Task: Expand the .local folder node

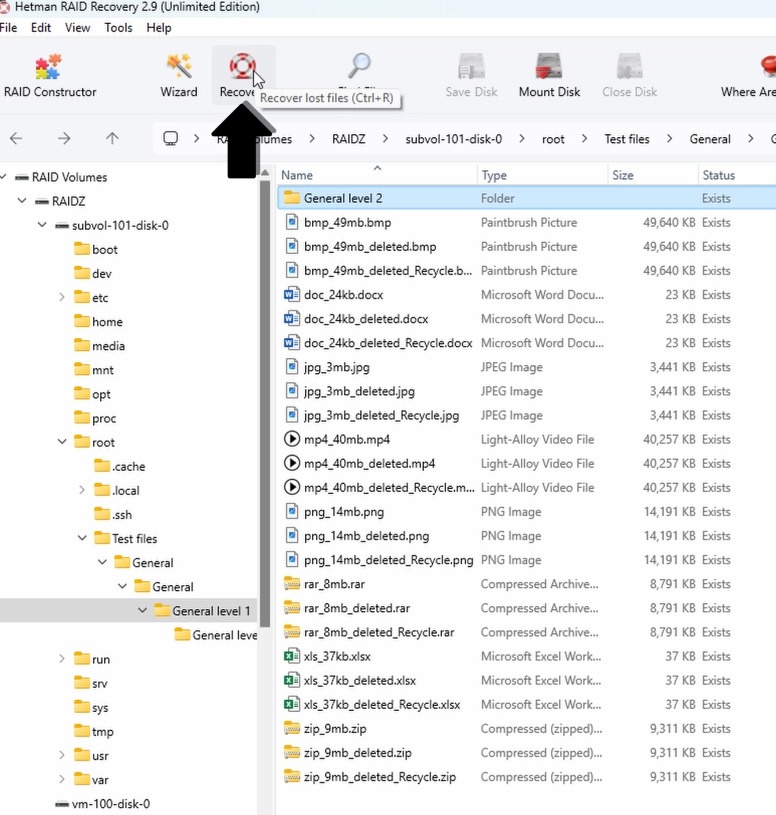Action: pos(82,490)
